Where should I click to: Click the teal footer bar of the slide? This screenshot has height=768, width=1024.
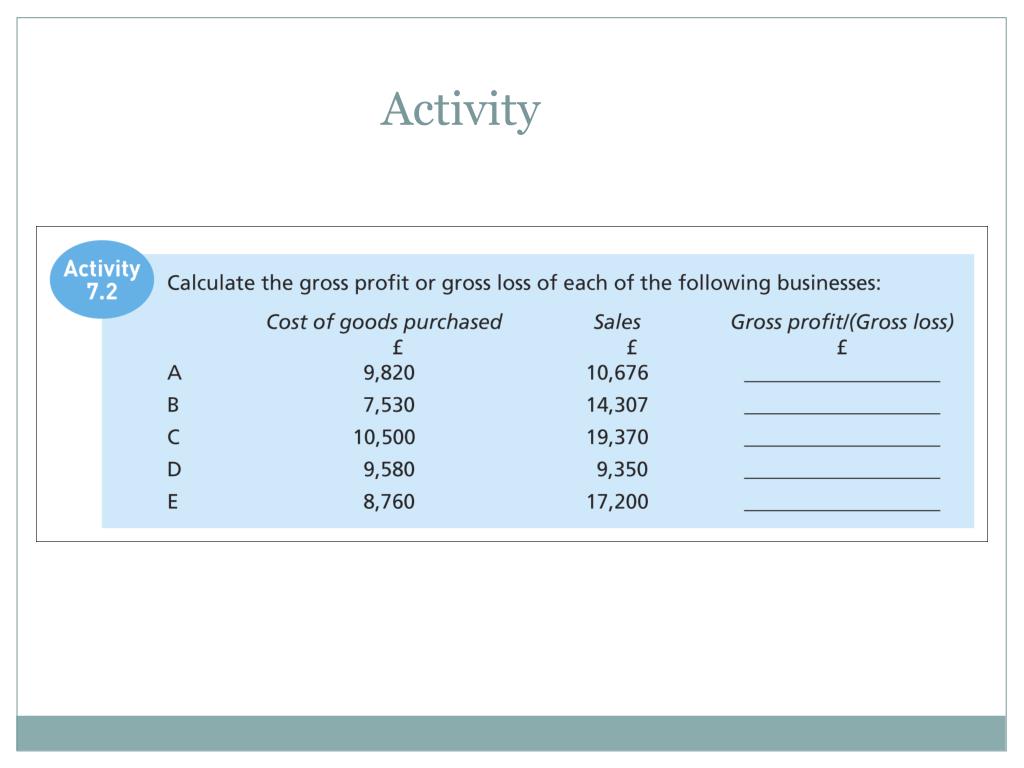[511, 733]
